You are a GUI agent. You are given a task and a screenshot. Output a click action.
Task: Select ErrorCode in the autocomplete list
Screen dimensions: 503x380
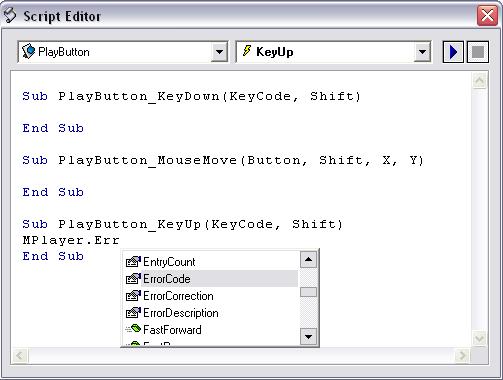click(211, 279)
